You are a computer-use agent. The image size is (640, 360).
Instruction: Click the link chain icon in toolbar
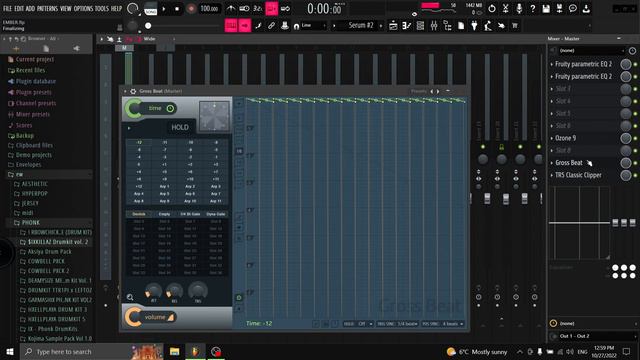click(x=271, y=26)
